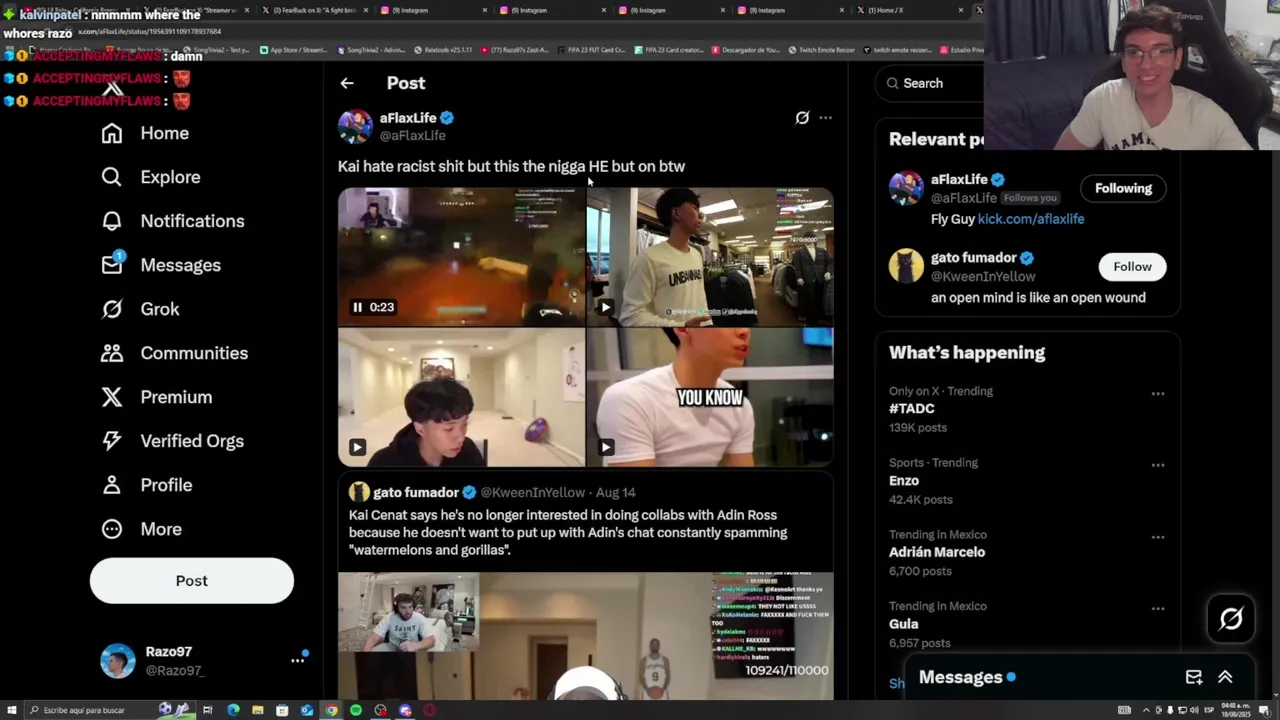
Task: Expand the Messages drawer
Action: (x=1225, y=677)
